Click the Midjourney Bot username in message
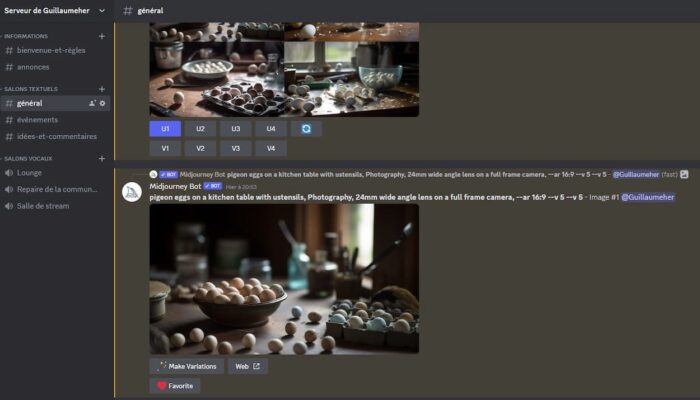This screenshot has width=700, height=400. [x=175, y=186]
